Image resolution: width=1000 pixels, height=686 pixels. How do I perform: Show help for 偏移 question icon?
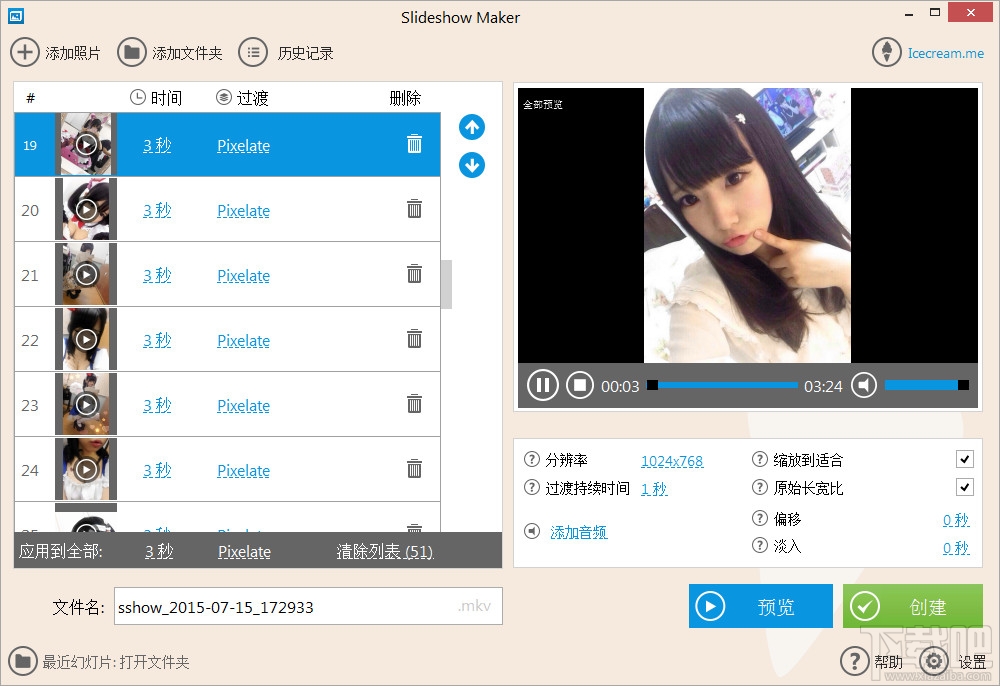[x=760, y=518]
